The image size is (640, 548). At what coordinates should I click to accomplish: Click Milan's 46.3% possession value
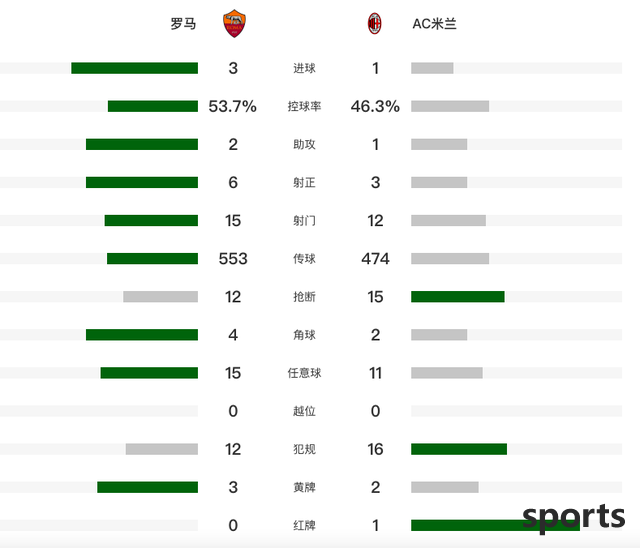pos(375,106)
